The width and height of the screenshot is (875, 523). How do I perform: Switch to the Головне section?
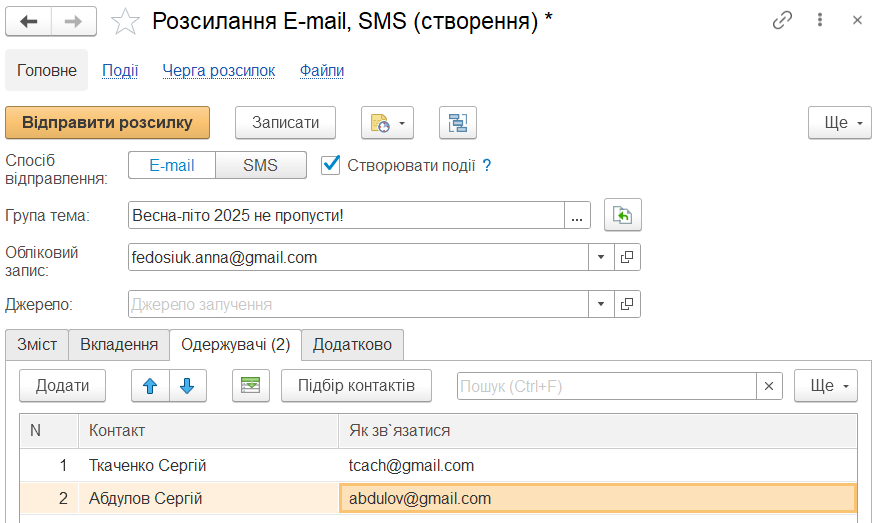47,70
